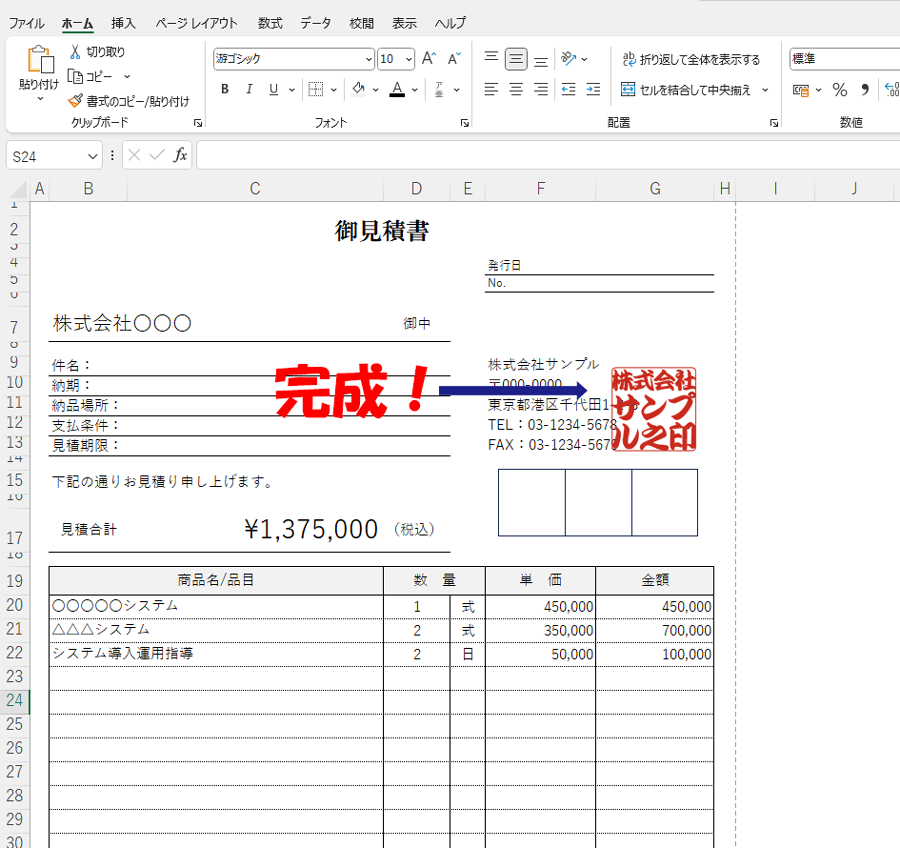
Task: Click the Paste (貼り付け) clipboard icon
Action: pos(39,62)
